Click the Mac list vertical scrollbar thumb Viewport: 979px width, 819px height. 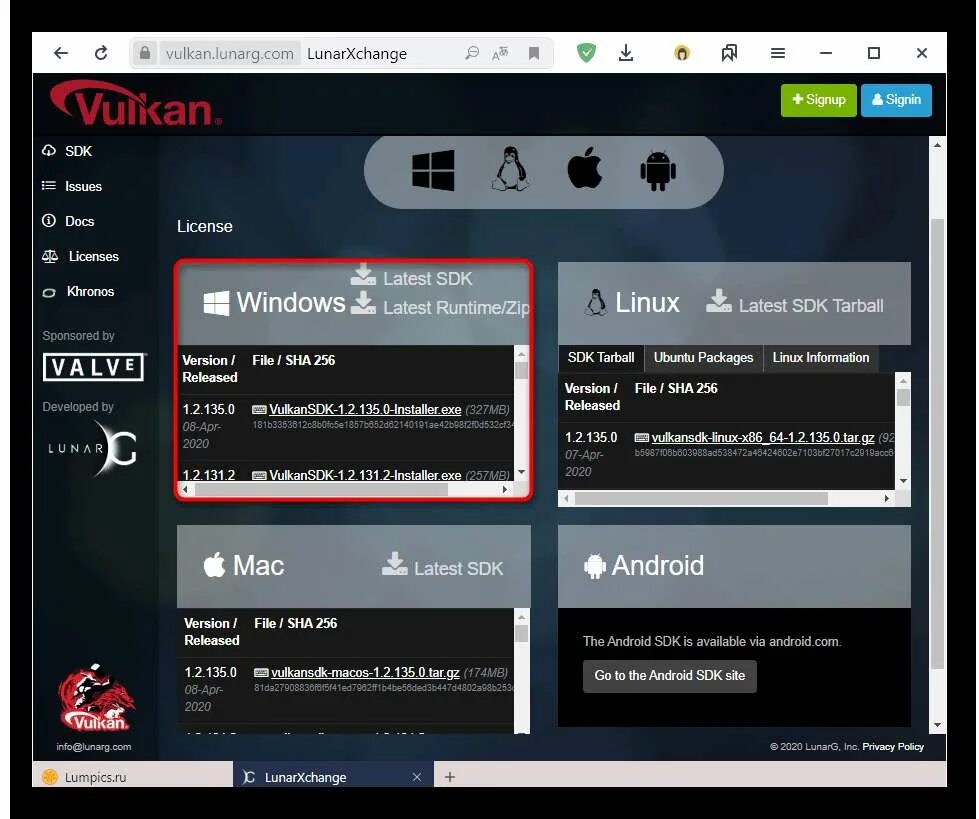point(521,634)
